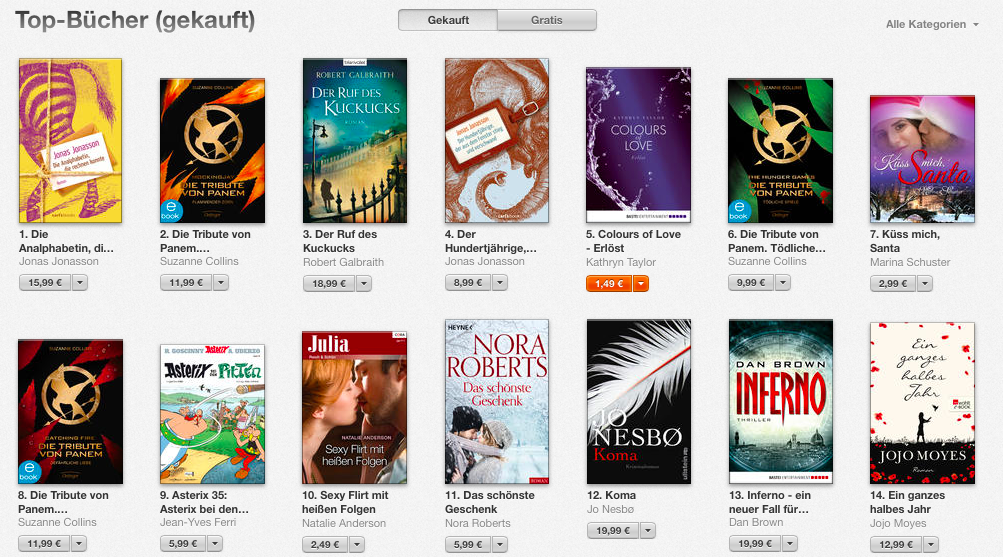Open Nora Roberts Das schönste Geschenk cover
Screen dimensions: 1003x557
497,402
